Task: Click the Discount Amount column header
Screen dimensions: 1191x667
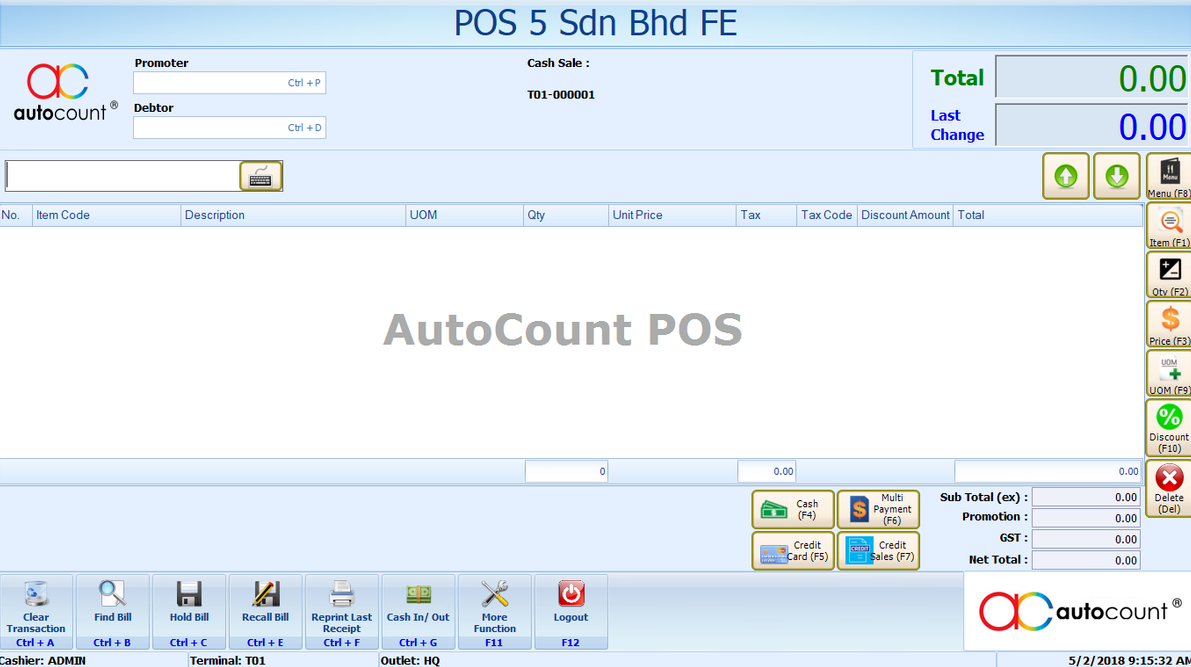Action: click(x=905, y=215)
